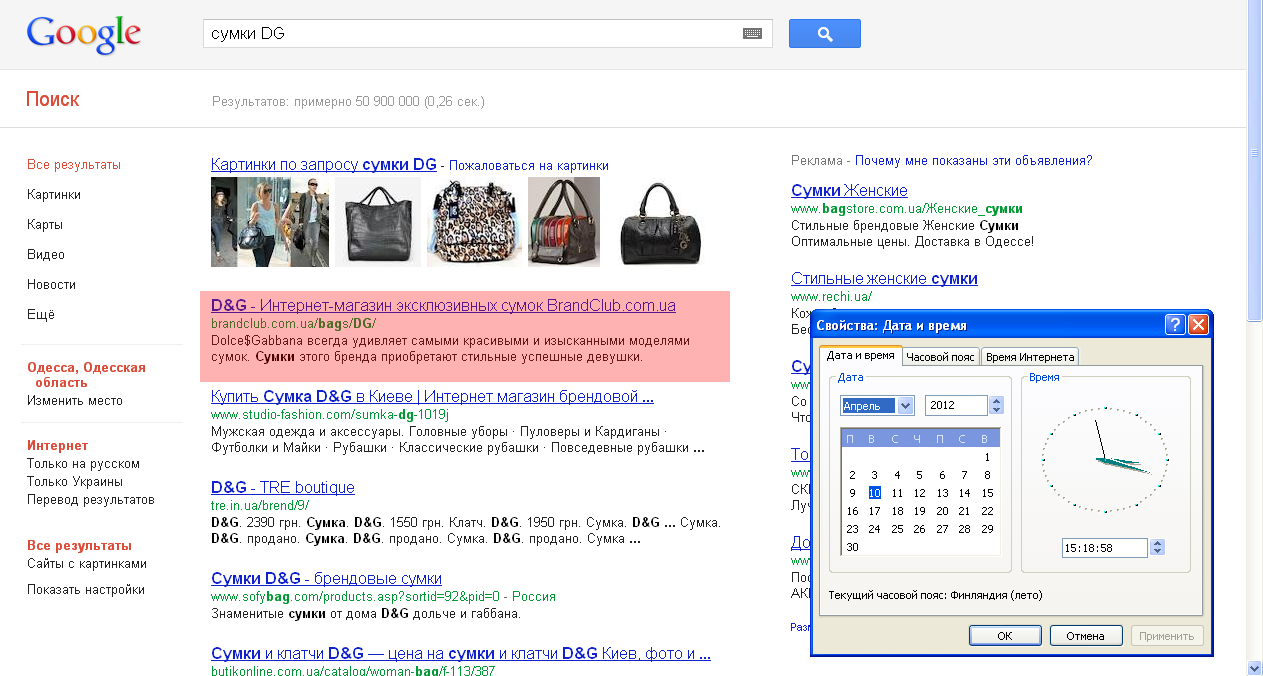Switch to the Часовой пояс tab
The height and width of the screenshot is (676, 1263).
coord(941,356)
